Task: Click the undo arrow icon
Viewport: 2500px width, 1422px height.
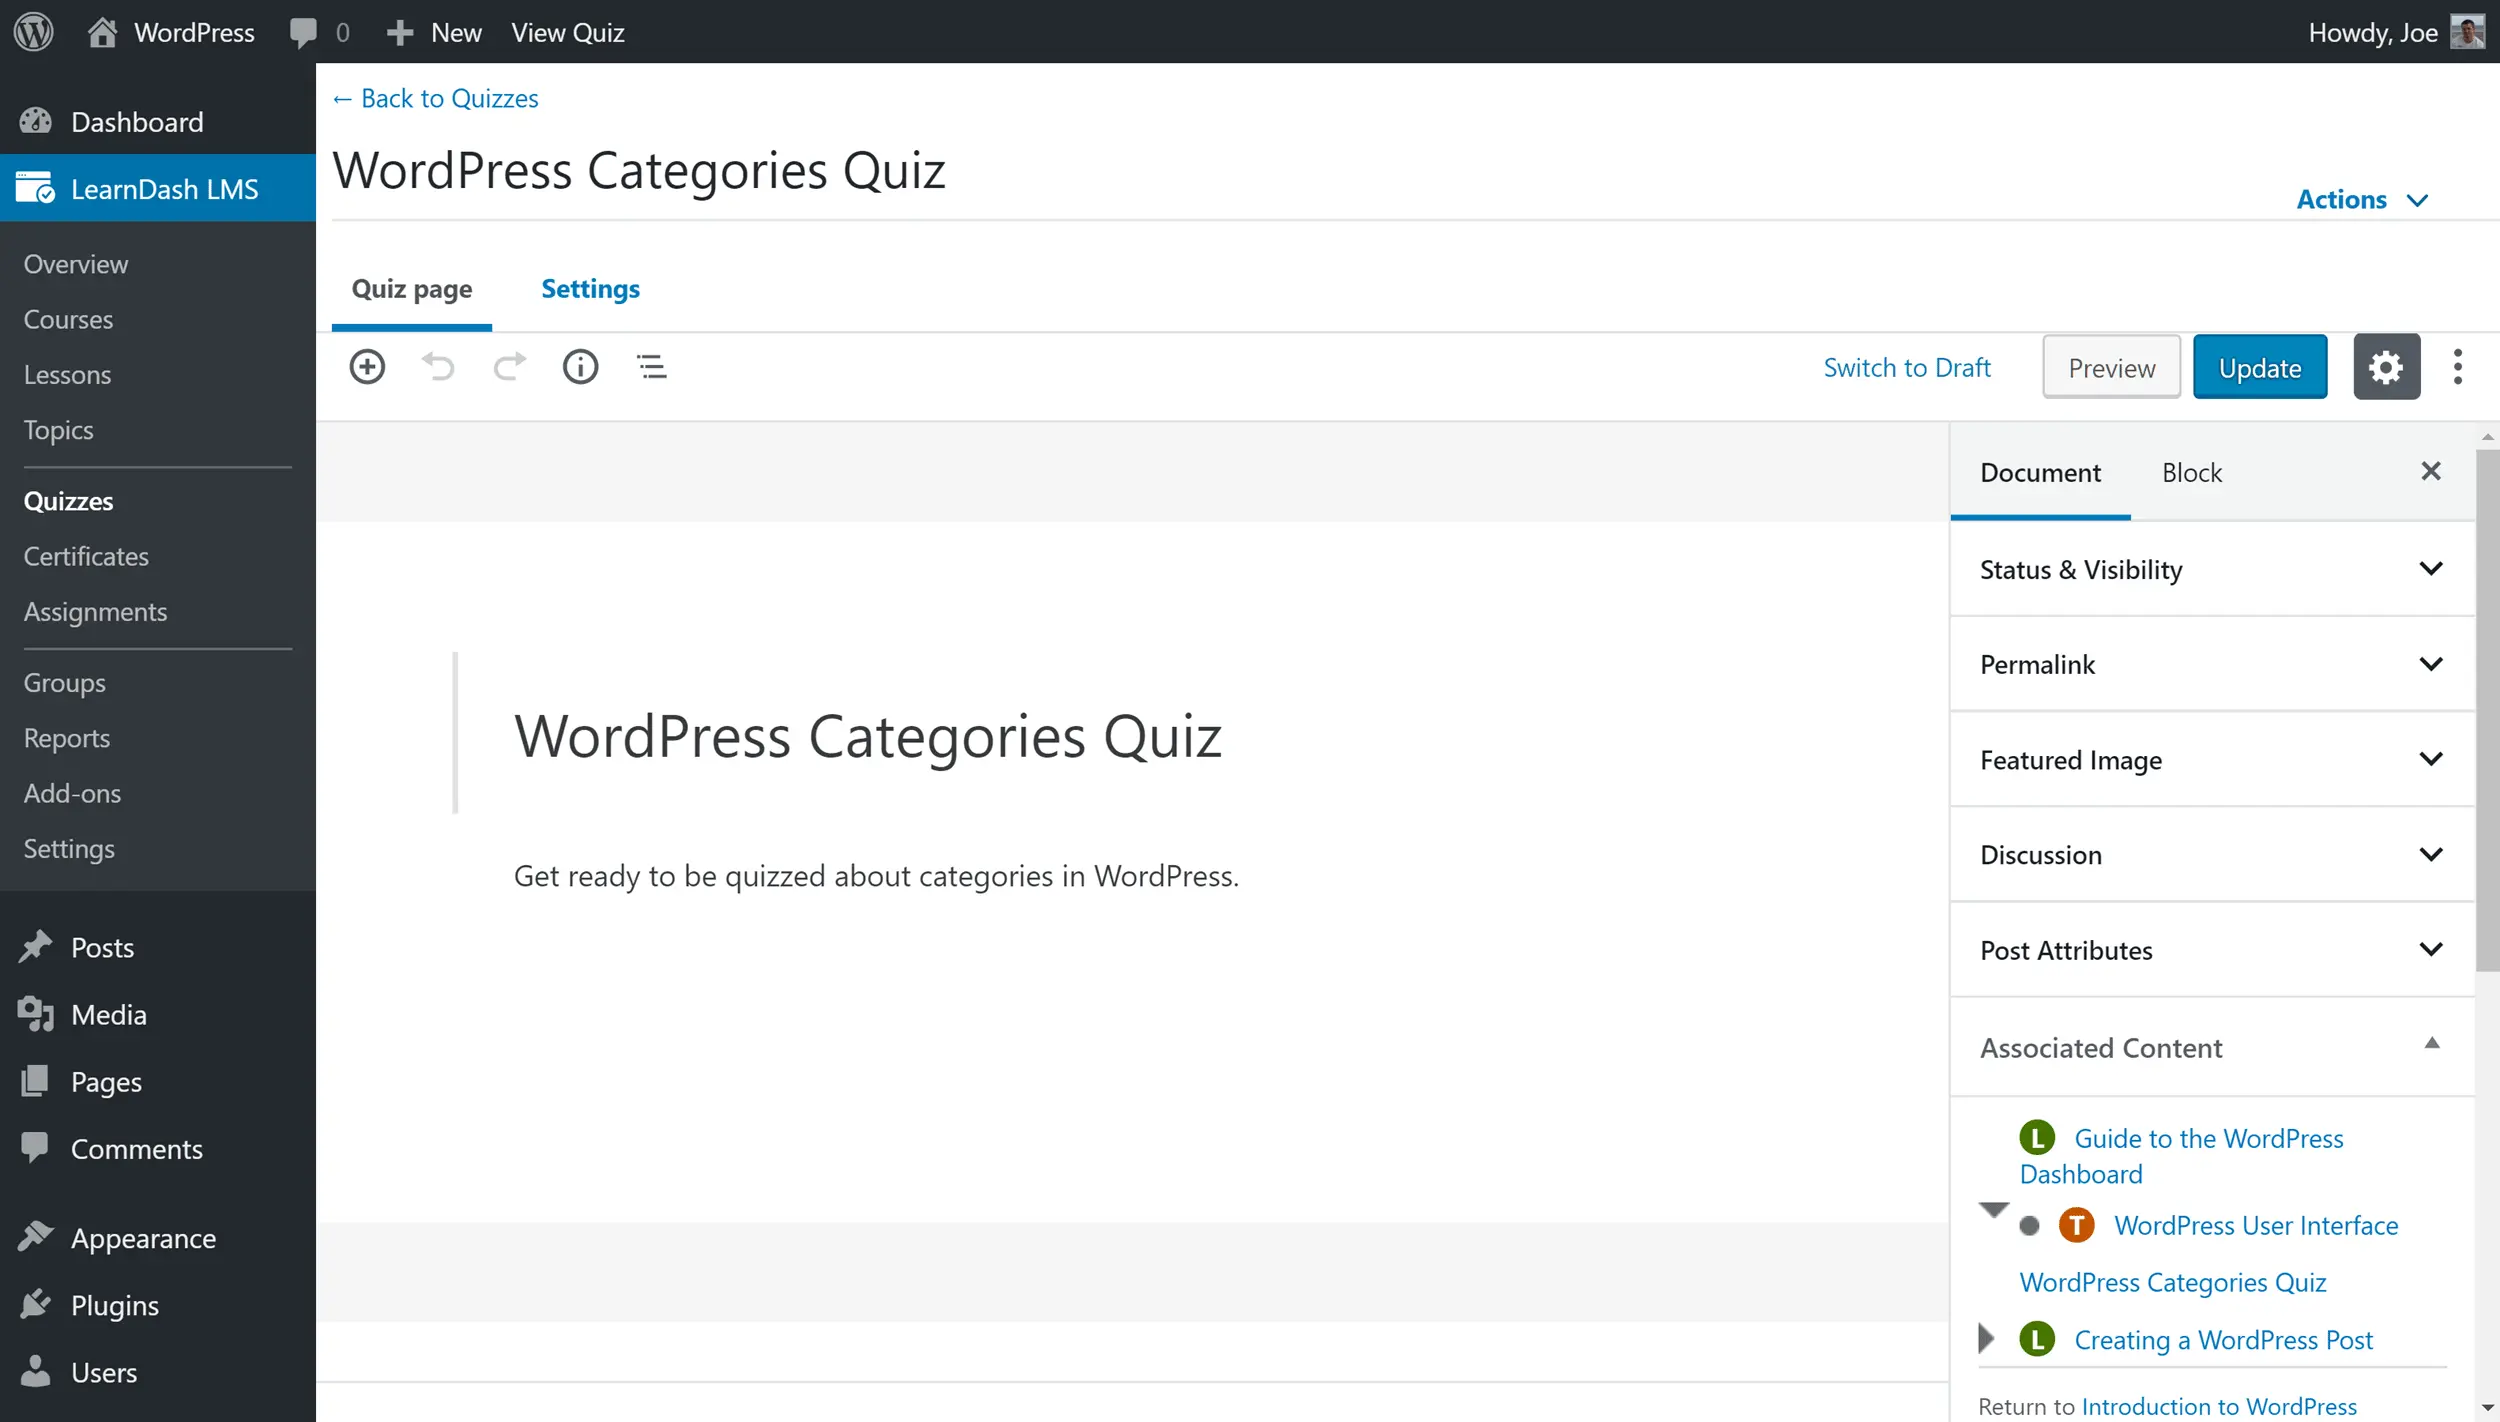Action: [x=438, y=367]
